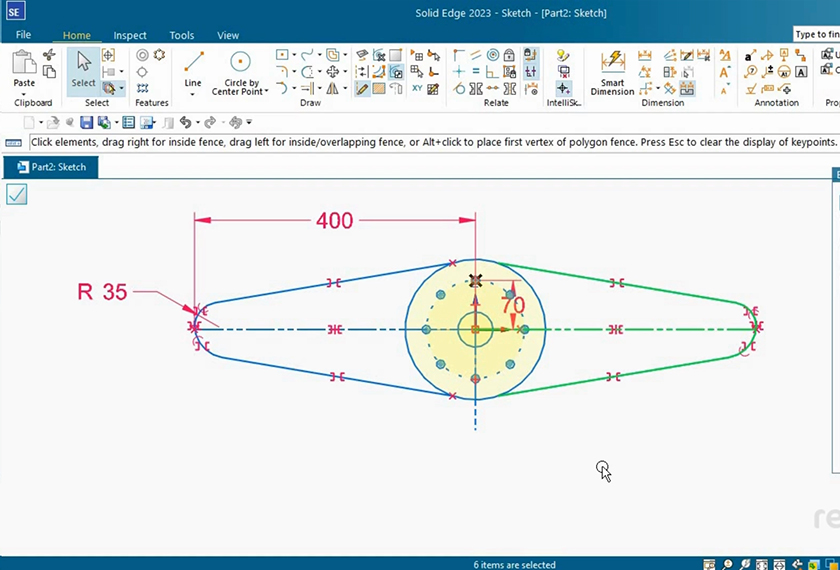Viewport: 840px width, 570px height.
Task: Open the File menu
Action: pyautogui.click(x=23, y=35)
